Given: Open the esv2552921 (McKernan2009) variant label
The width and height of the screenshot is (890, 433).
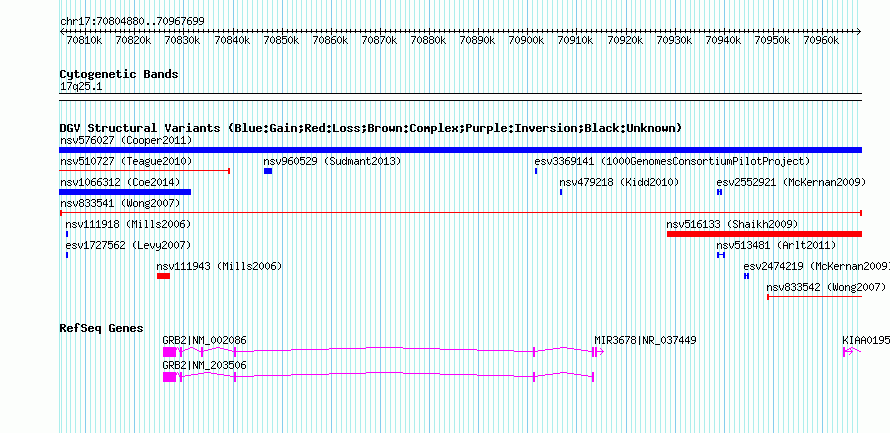Looking at the screenshot, I should [791, 182].
